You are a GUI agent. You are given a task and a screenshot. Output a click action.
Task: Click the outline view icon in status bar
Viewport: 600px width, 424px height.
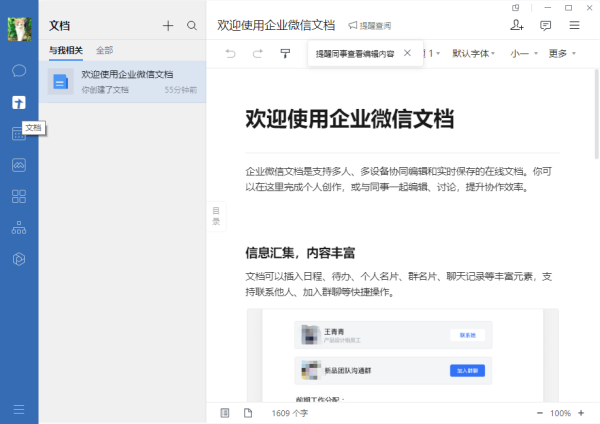click(x=225, y=413)
